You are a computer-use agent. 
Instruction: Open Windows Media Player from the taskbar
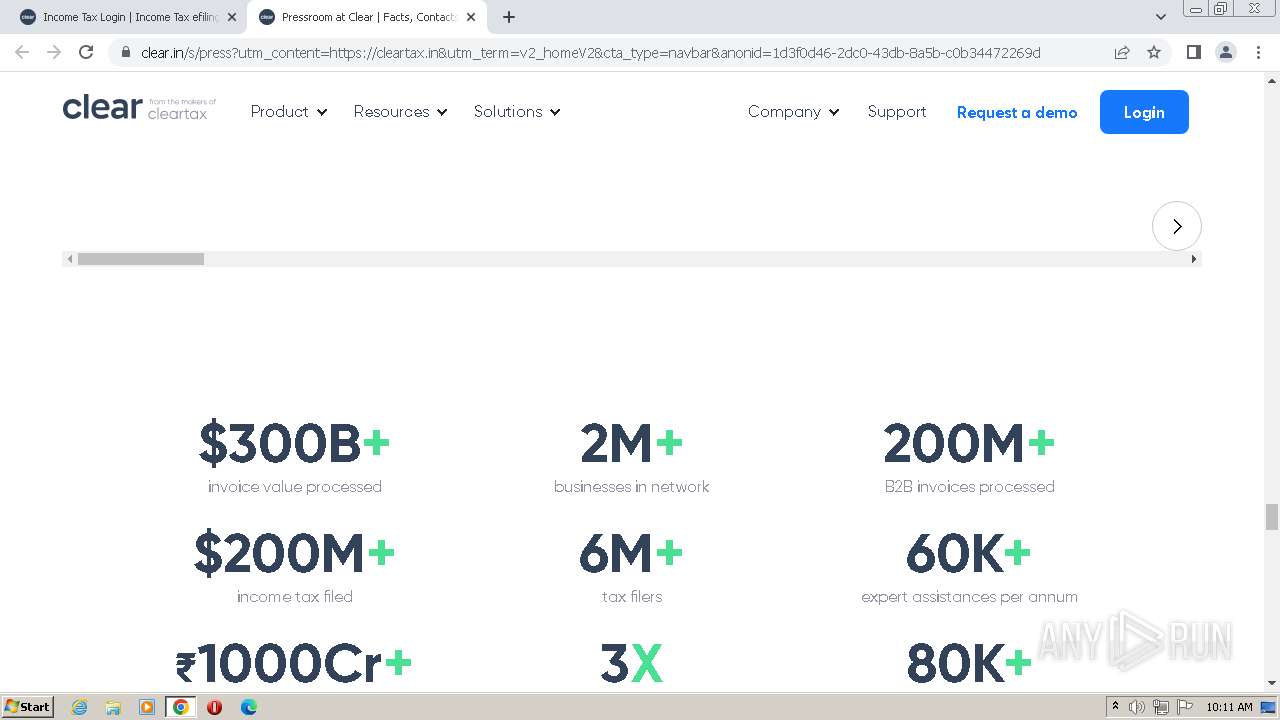(147, 707)
